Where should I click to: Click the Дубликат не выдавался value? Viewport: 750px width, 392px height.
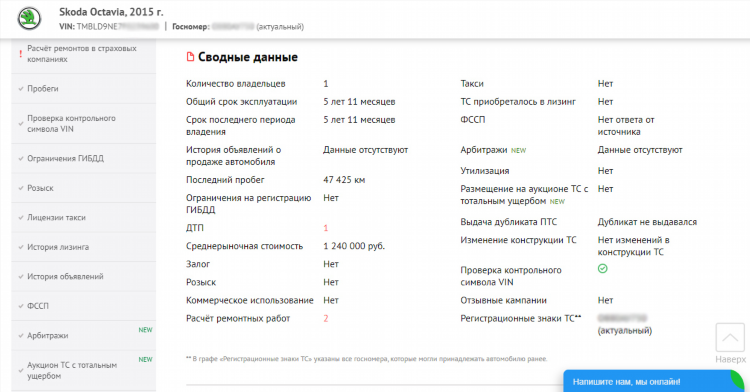pyautogui.click(x=647, y=222)
